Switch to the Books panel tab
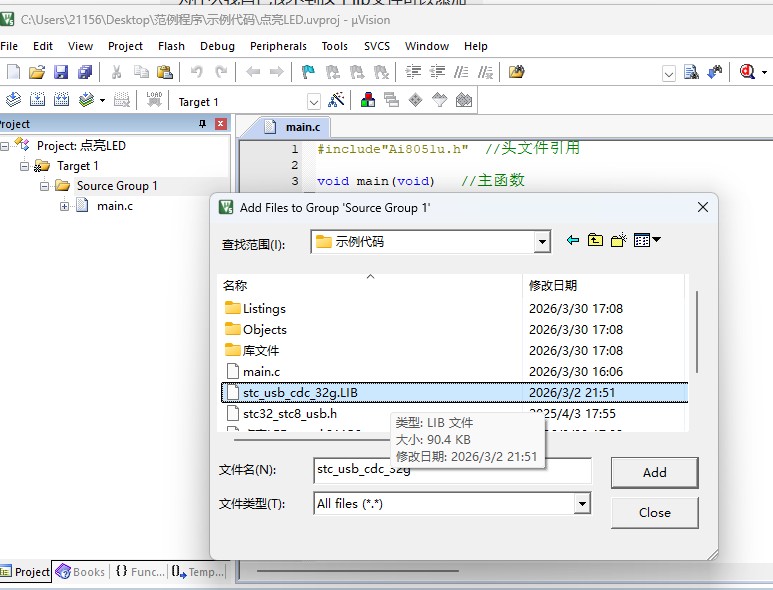Viewport: 773px width, 590px height. [80, 572]
